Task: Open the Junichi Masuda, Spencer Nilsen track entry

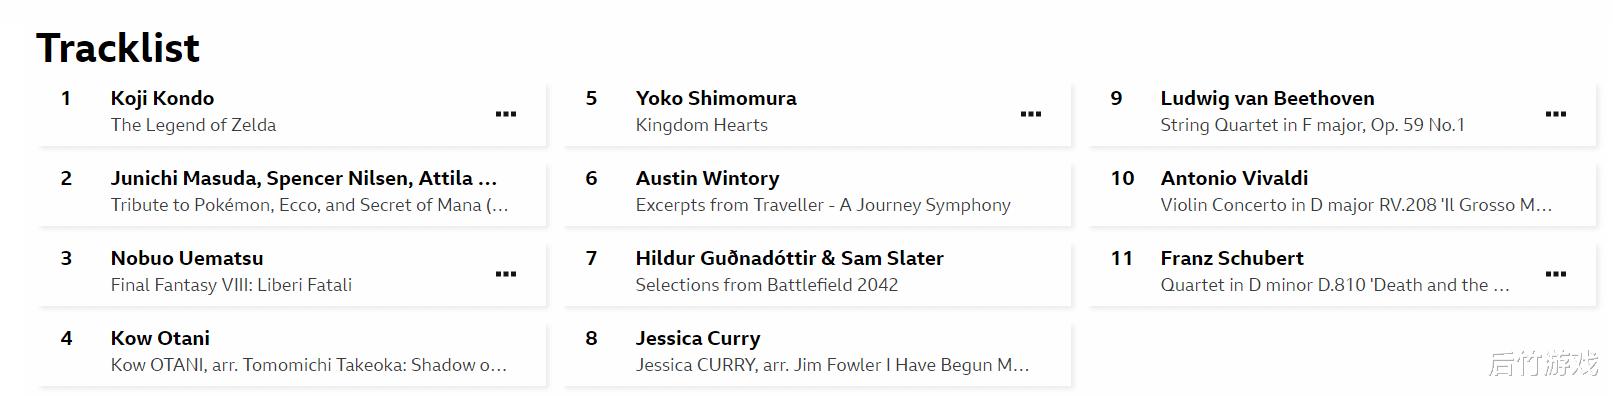Action: pos(292,192)
